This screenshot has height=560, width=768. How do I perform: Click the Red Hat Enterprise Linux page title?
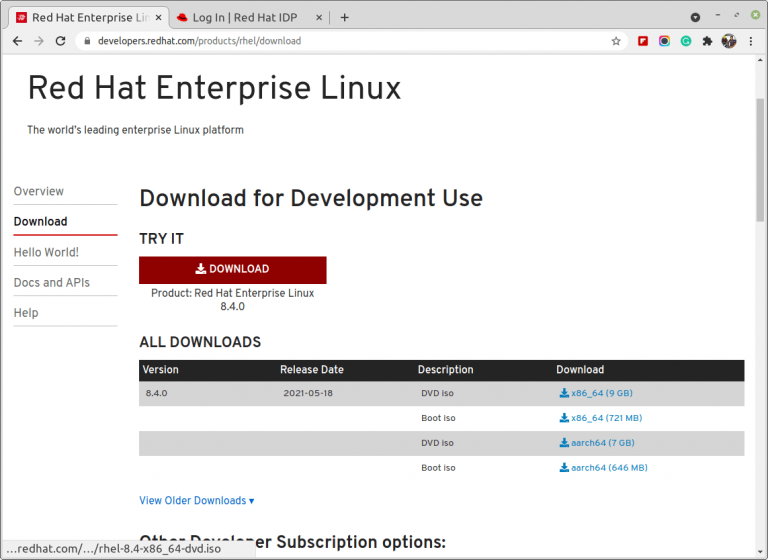point(215,88)
